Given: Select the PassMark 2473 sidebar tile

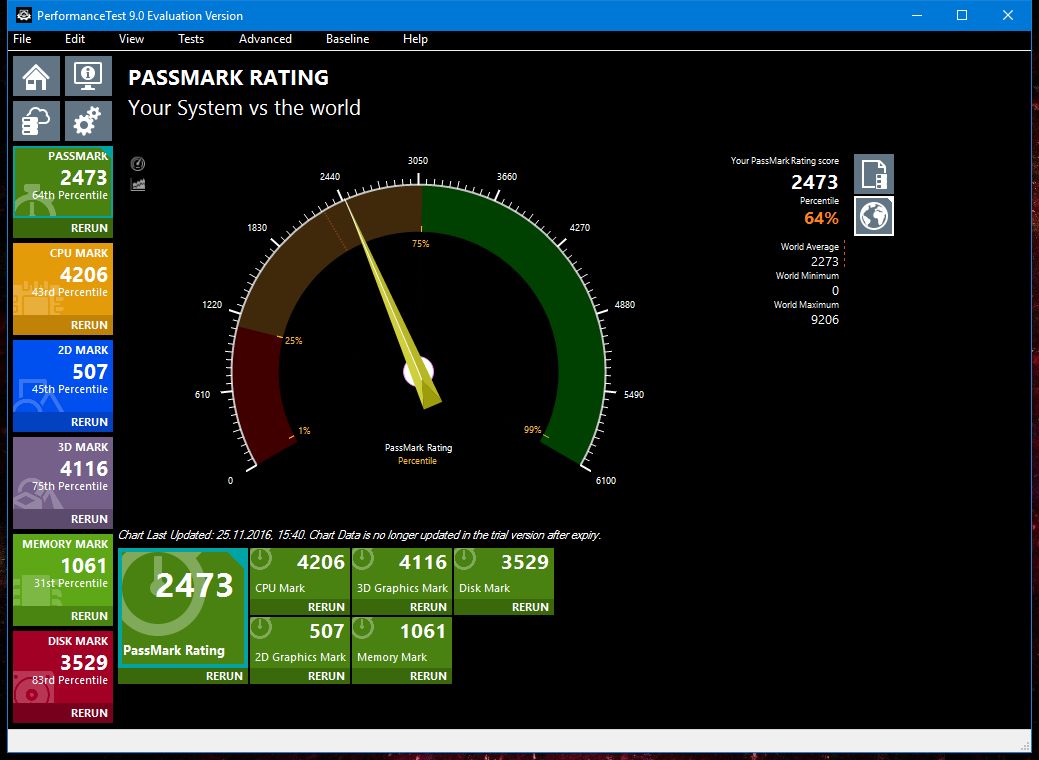Looking at the screenshot, I should click(63, 183).
